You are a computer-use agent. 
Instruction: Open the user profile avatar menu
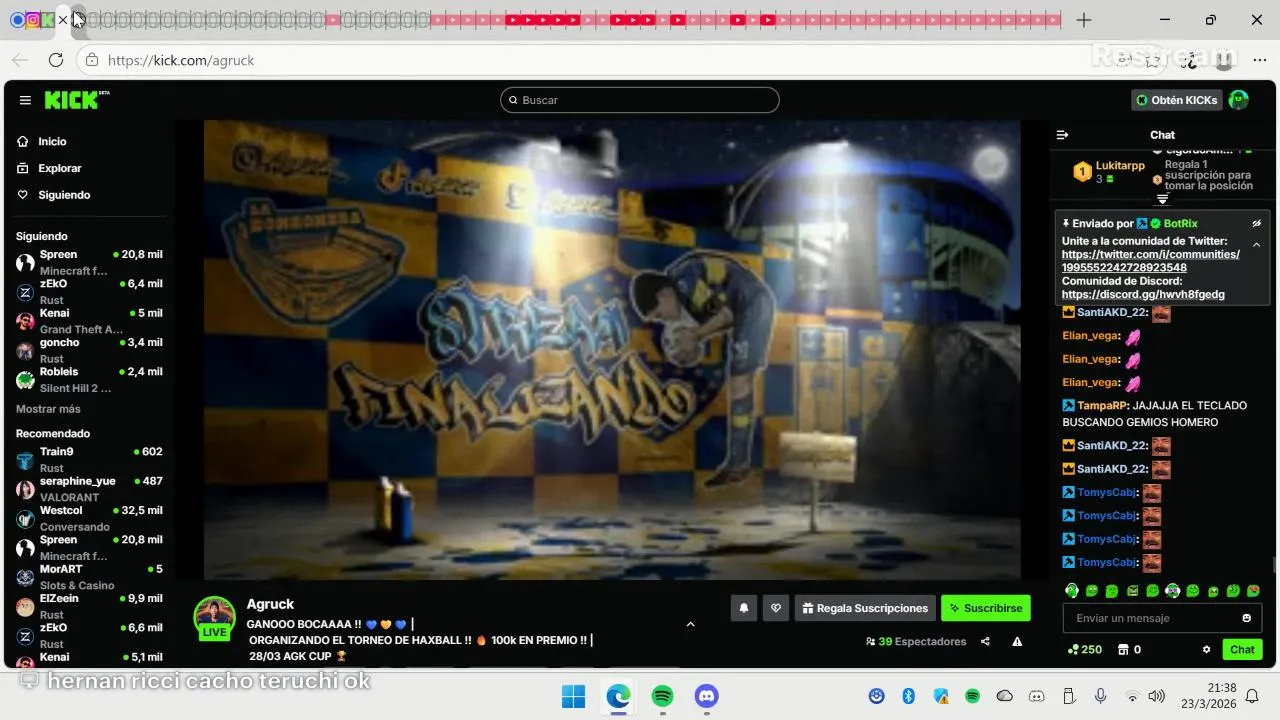pyautogui.click(x=1239, y=100)
